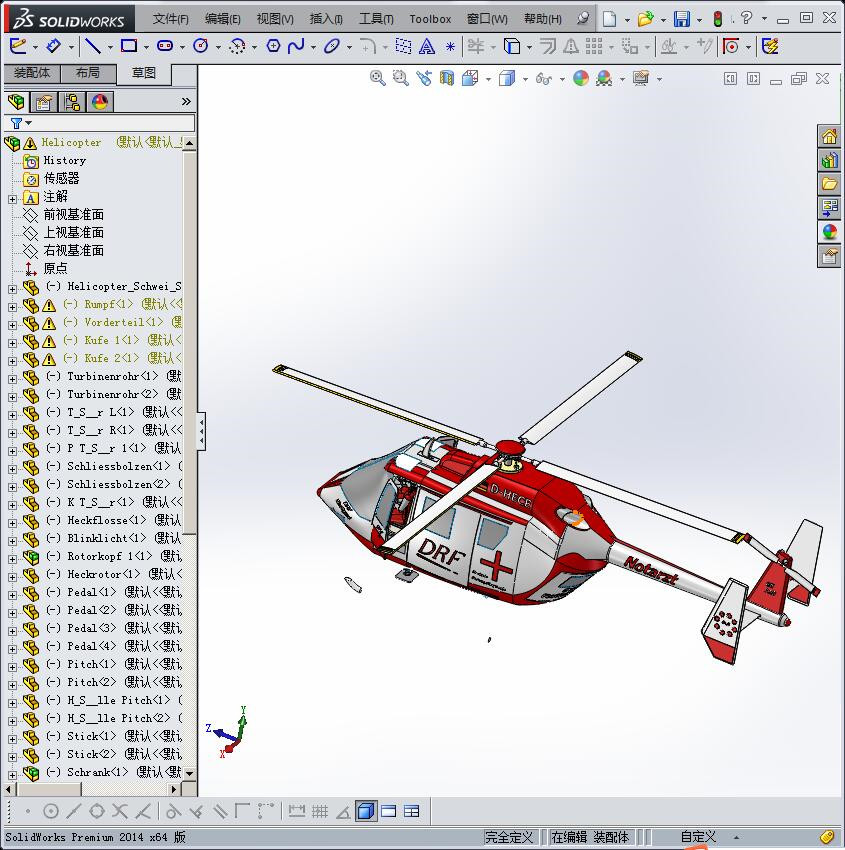
Task: Expand the Rotorkopf 1<1> component node
Action: [x=12, y=559]
